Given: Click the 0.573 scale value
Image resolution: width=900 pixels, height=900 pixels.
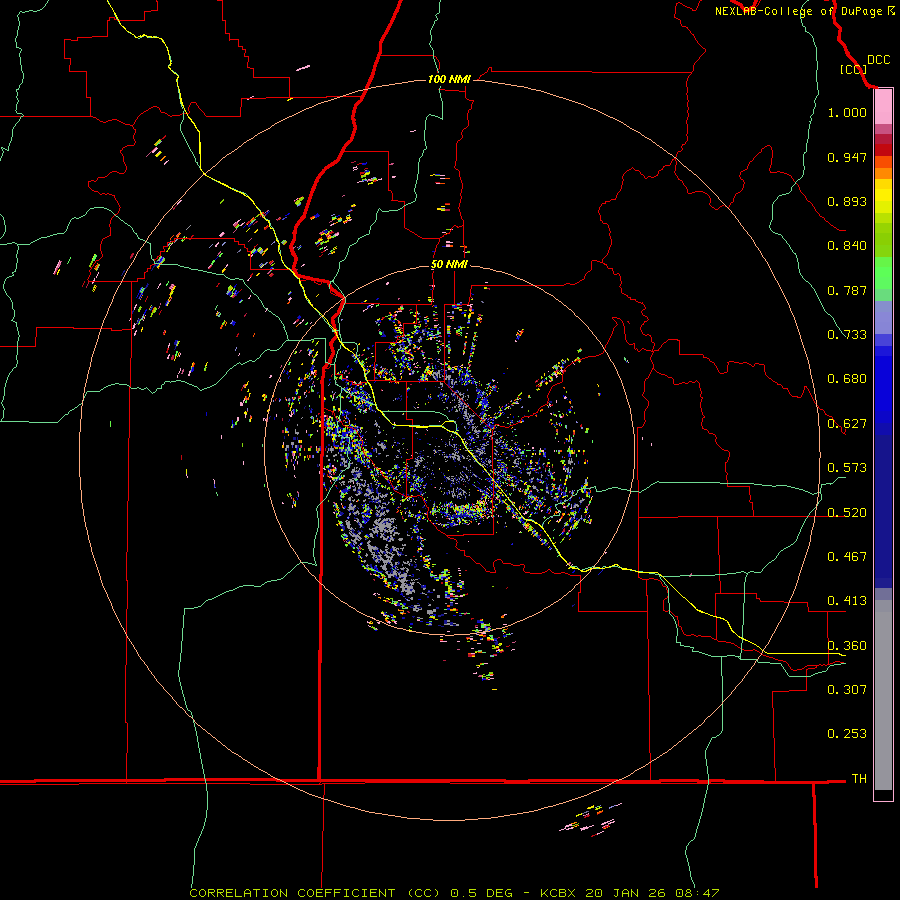Looking at the screenshot, I should tap(847, 468).
